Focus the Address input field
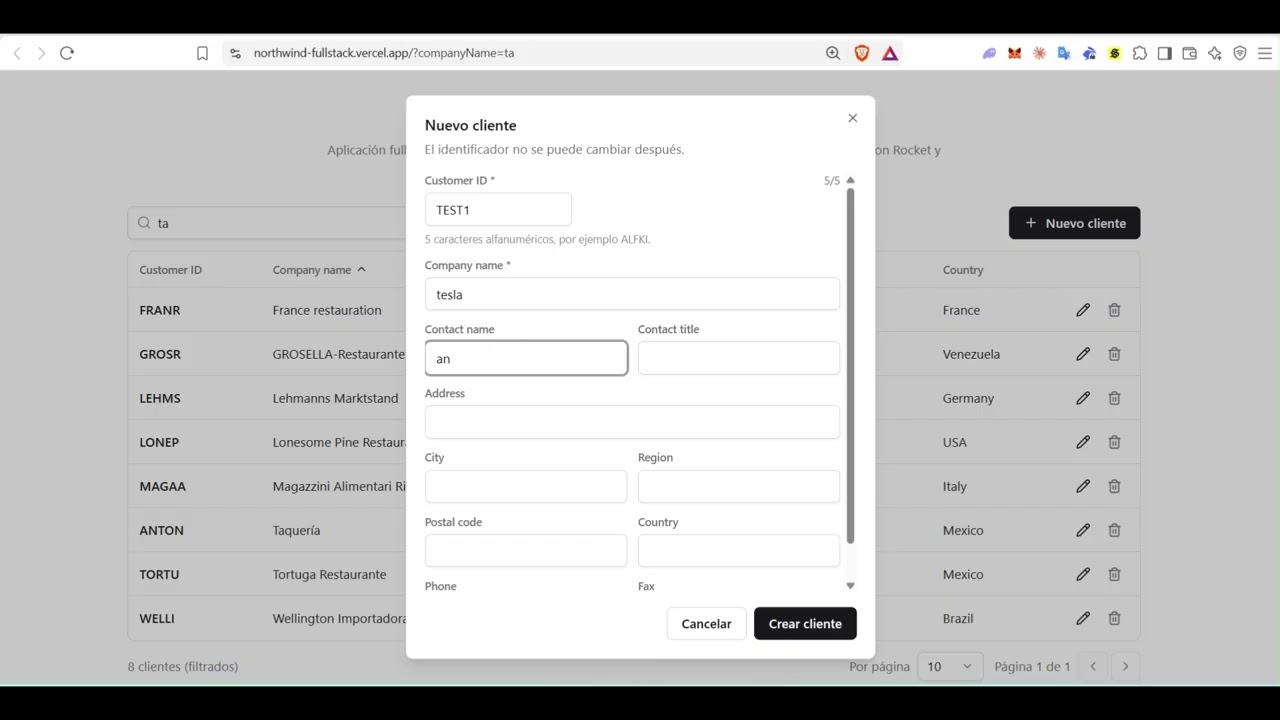The height and width of the screenshot is (720, 1280). (632, 422)
